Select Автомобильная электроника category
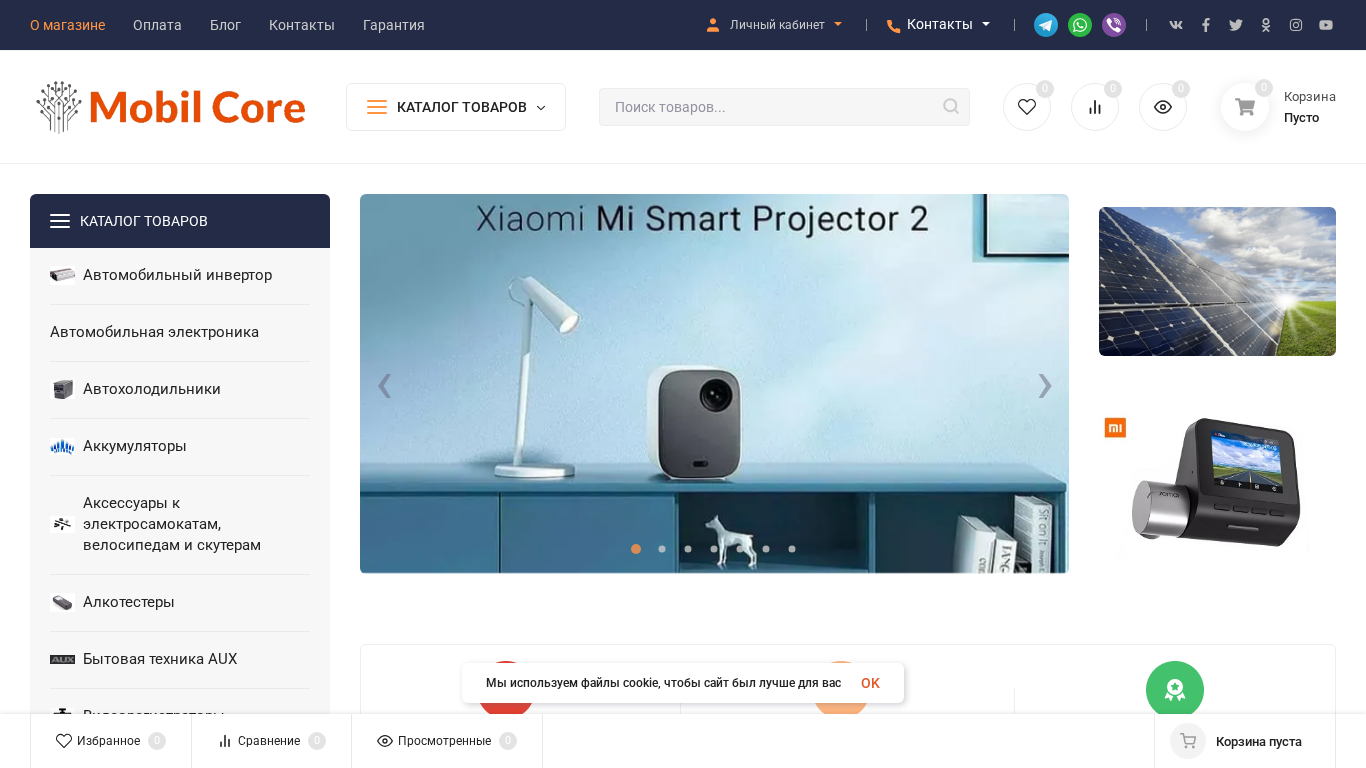 [180, 332]
